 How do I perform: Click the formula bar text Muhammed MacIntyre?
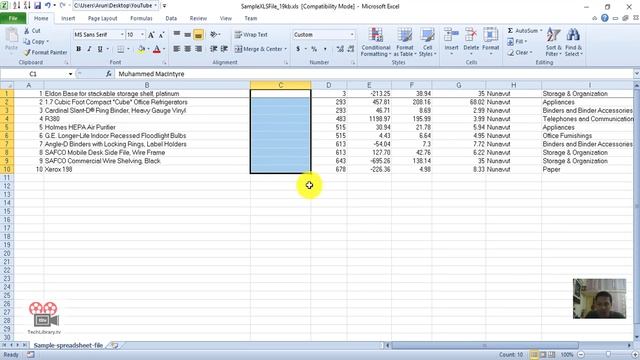(151, 74)
